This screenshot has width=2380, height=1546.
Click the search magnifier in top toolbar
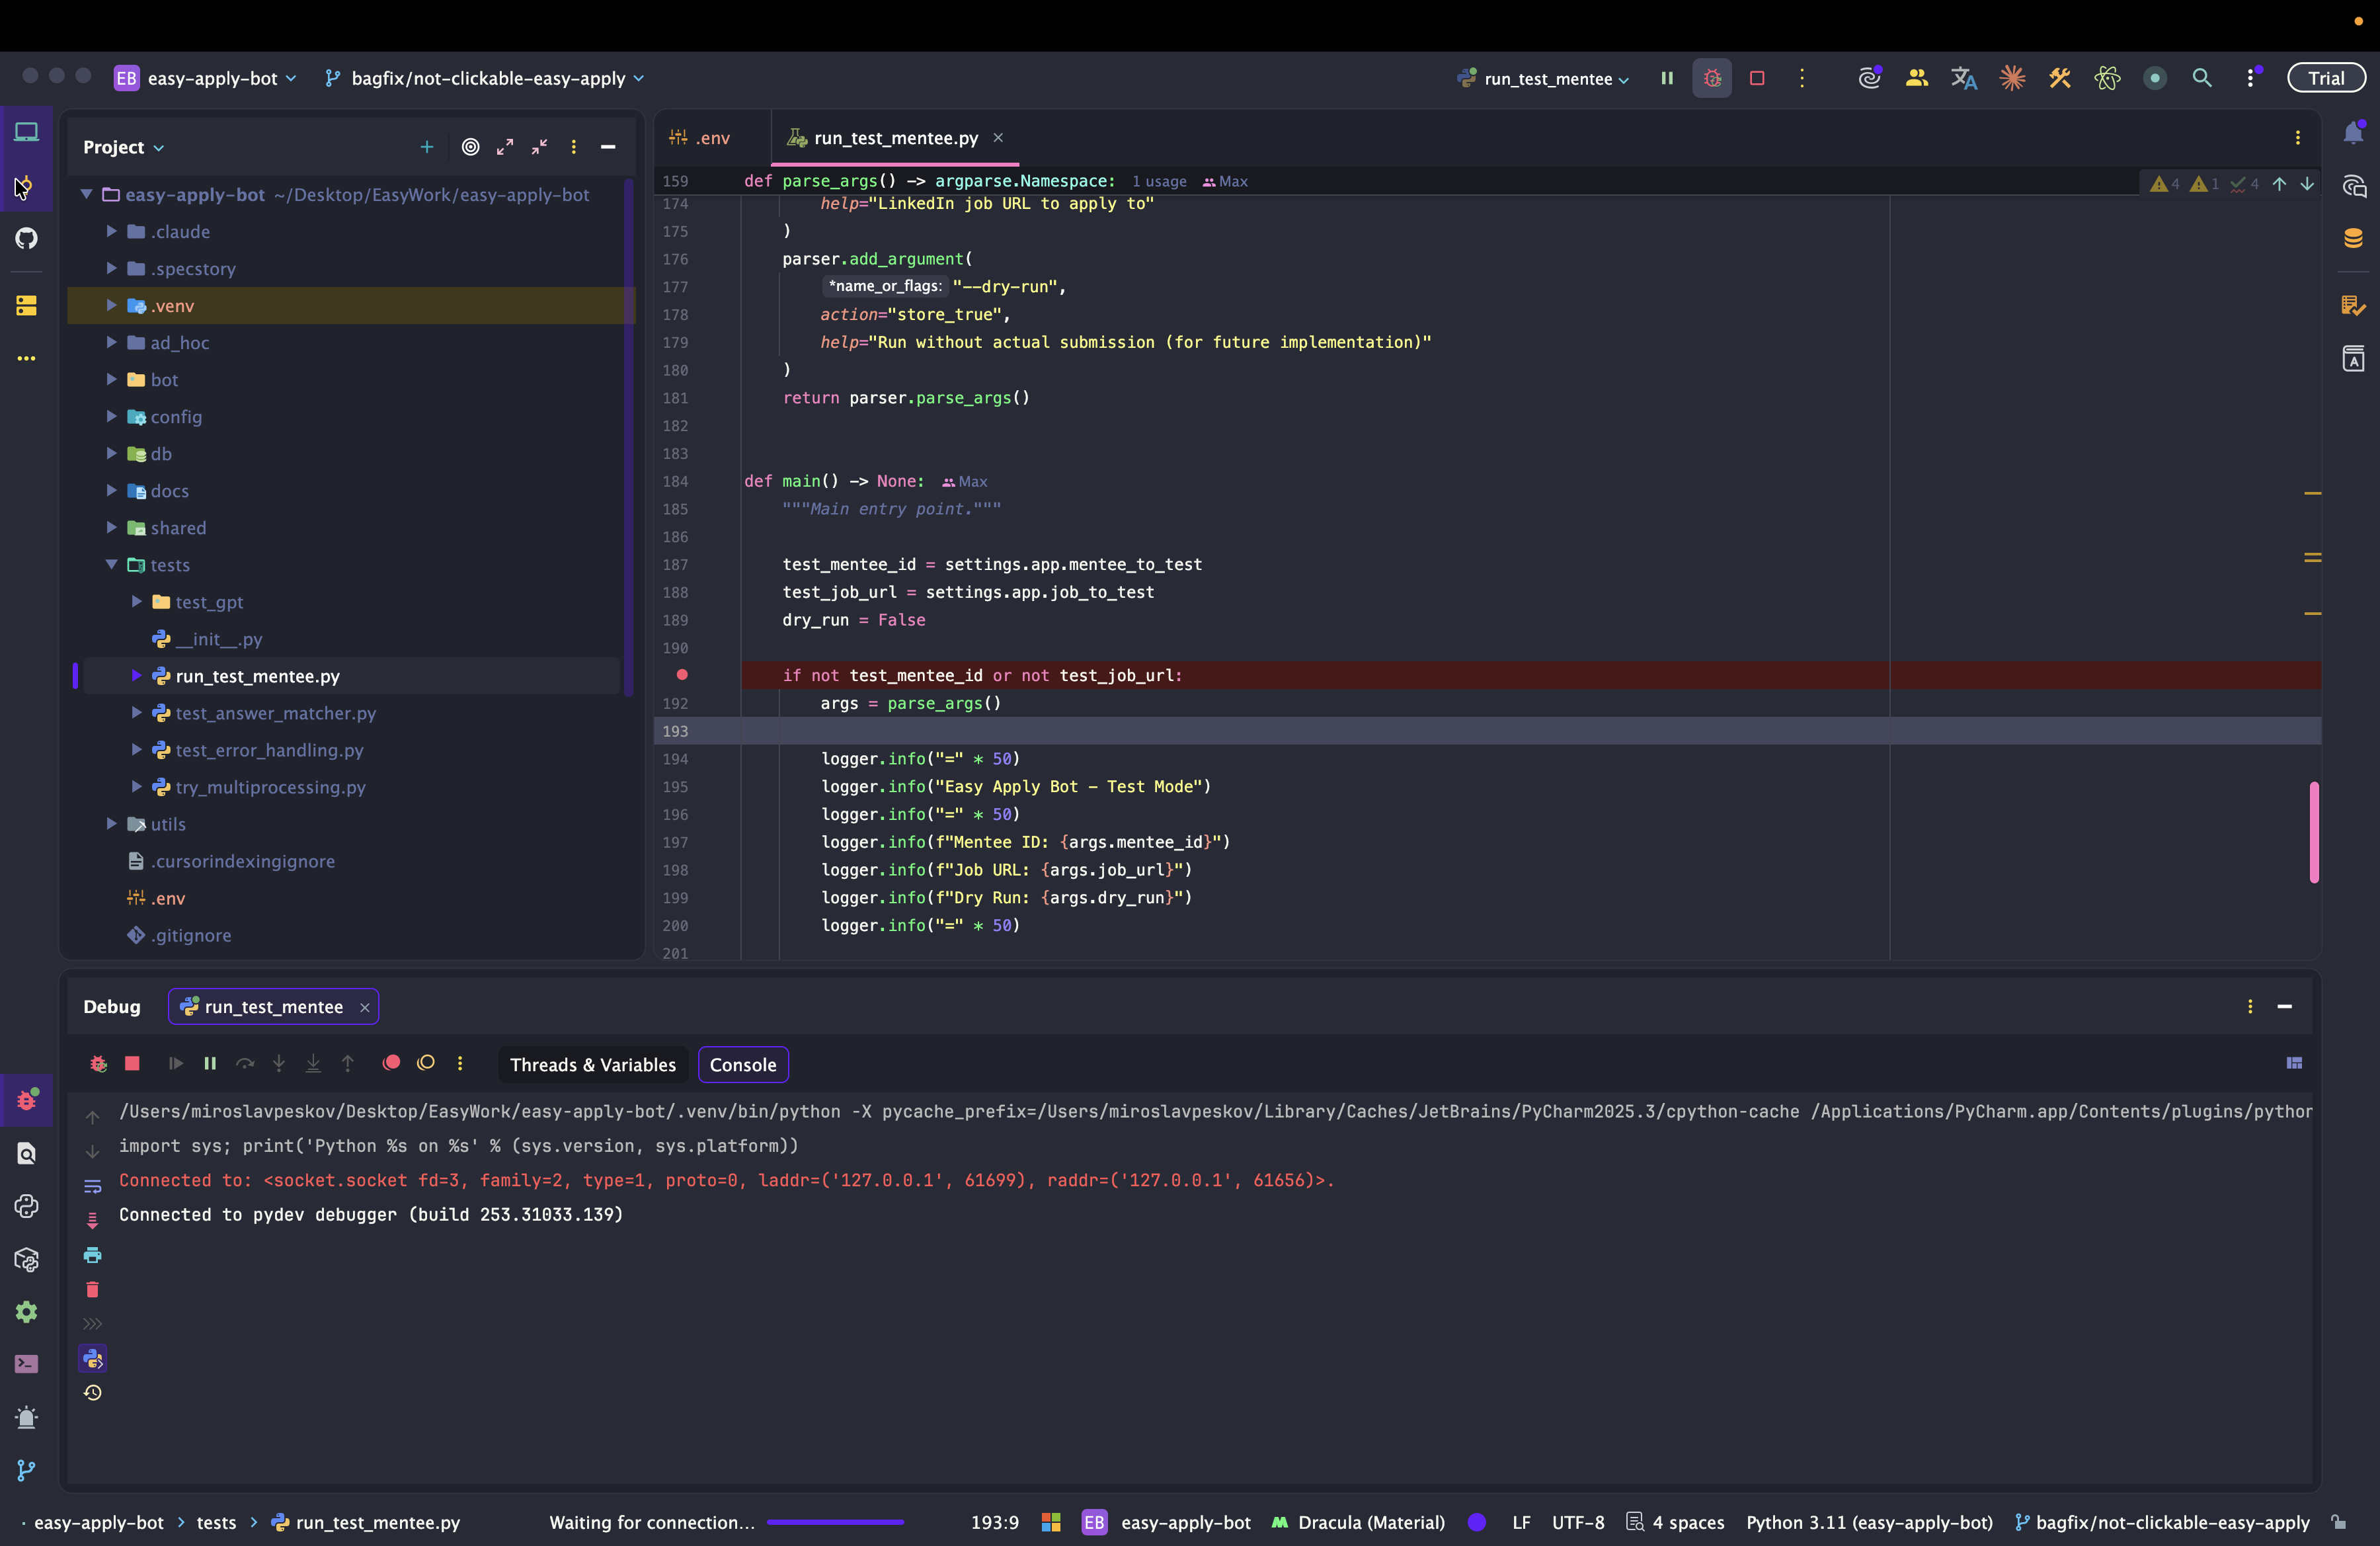pyautogui.click(x=2201, y=78)
